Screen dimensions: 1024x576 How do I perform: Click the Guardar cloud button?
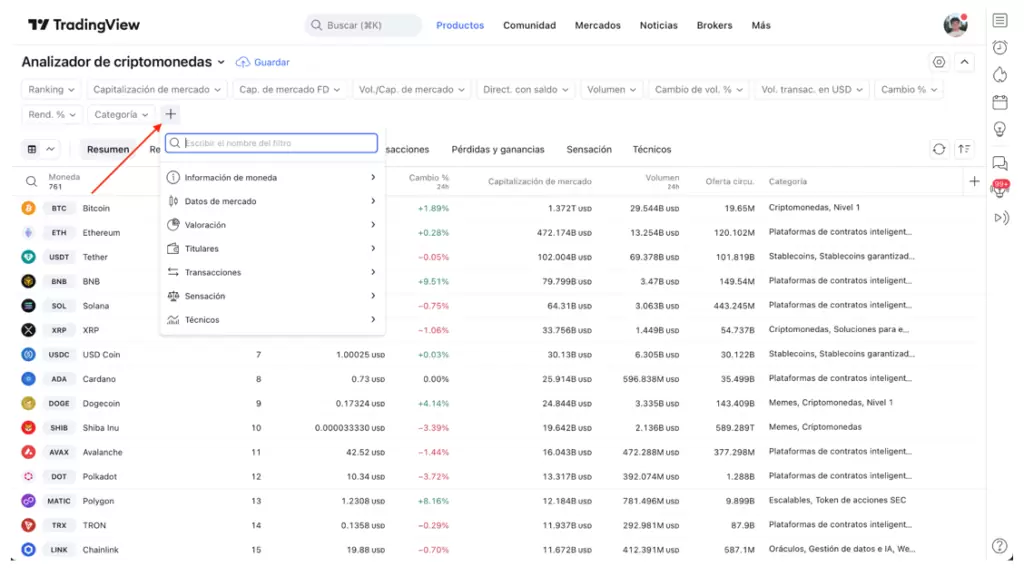coord(263,62)
